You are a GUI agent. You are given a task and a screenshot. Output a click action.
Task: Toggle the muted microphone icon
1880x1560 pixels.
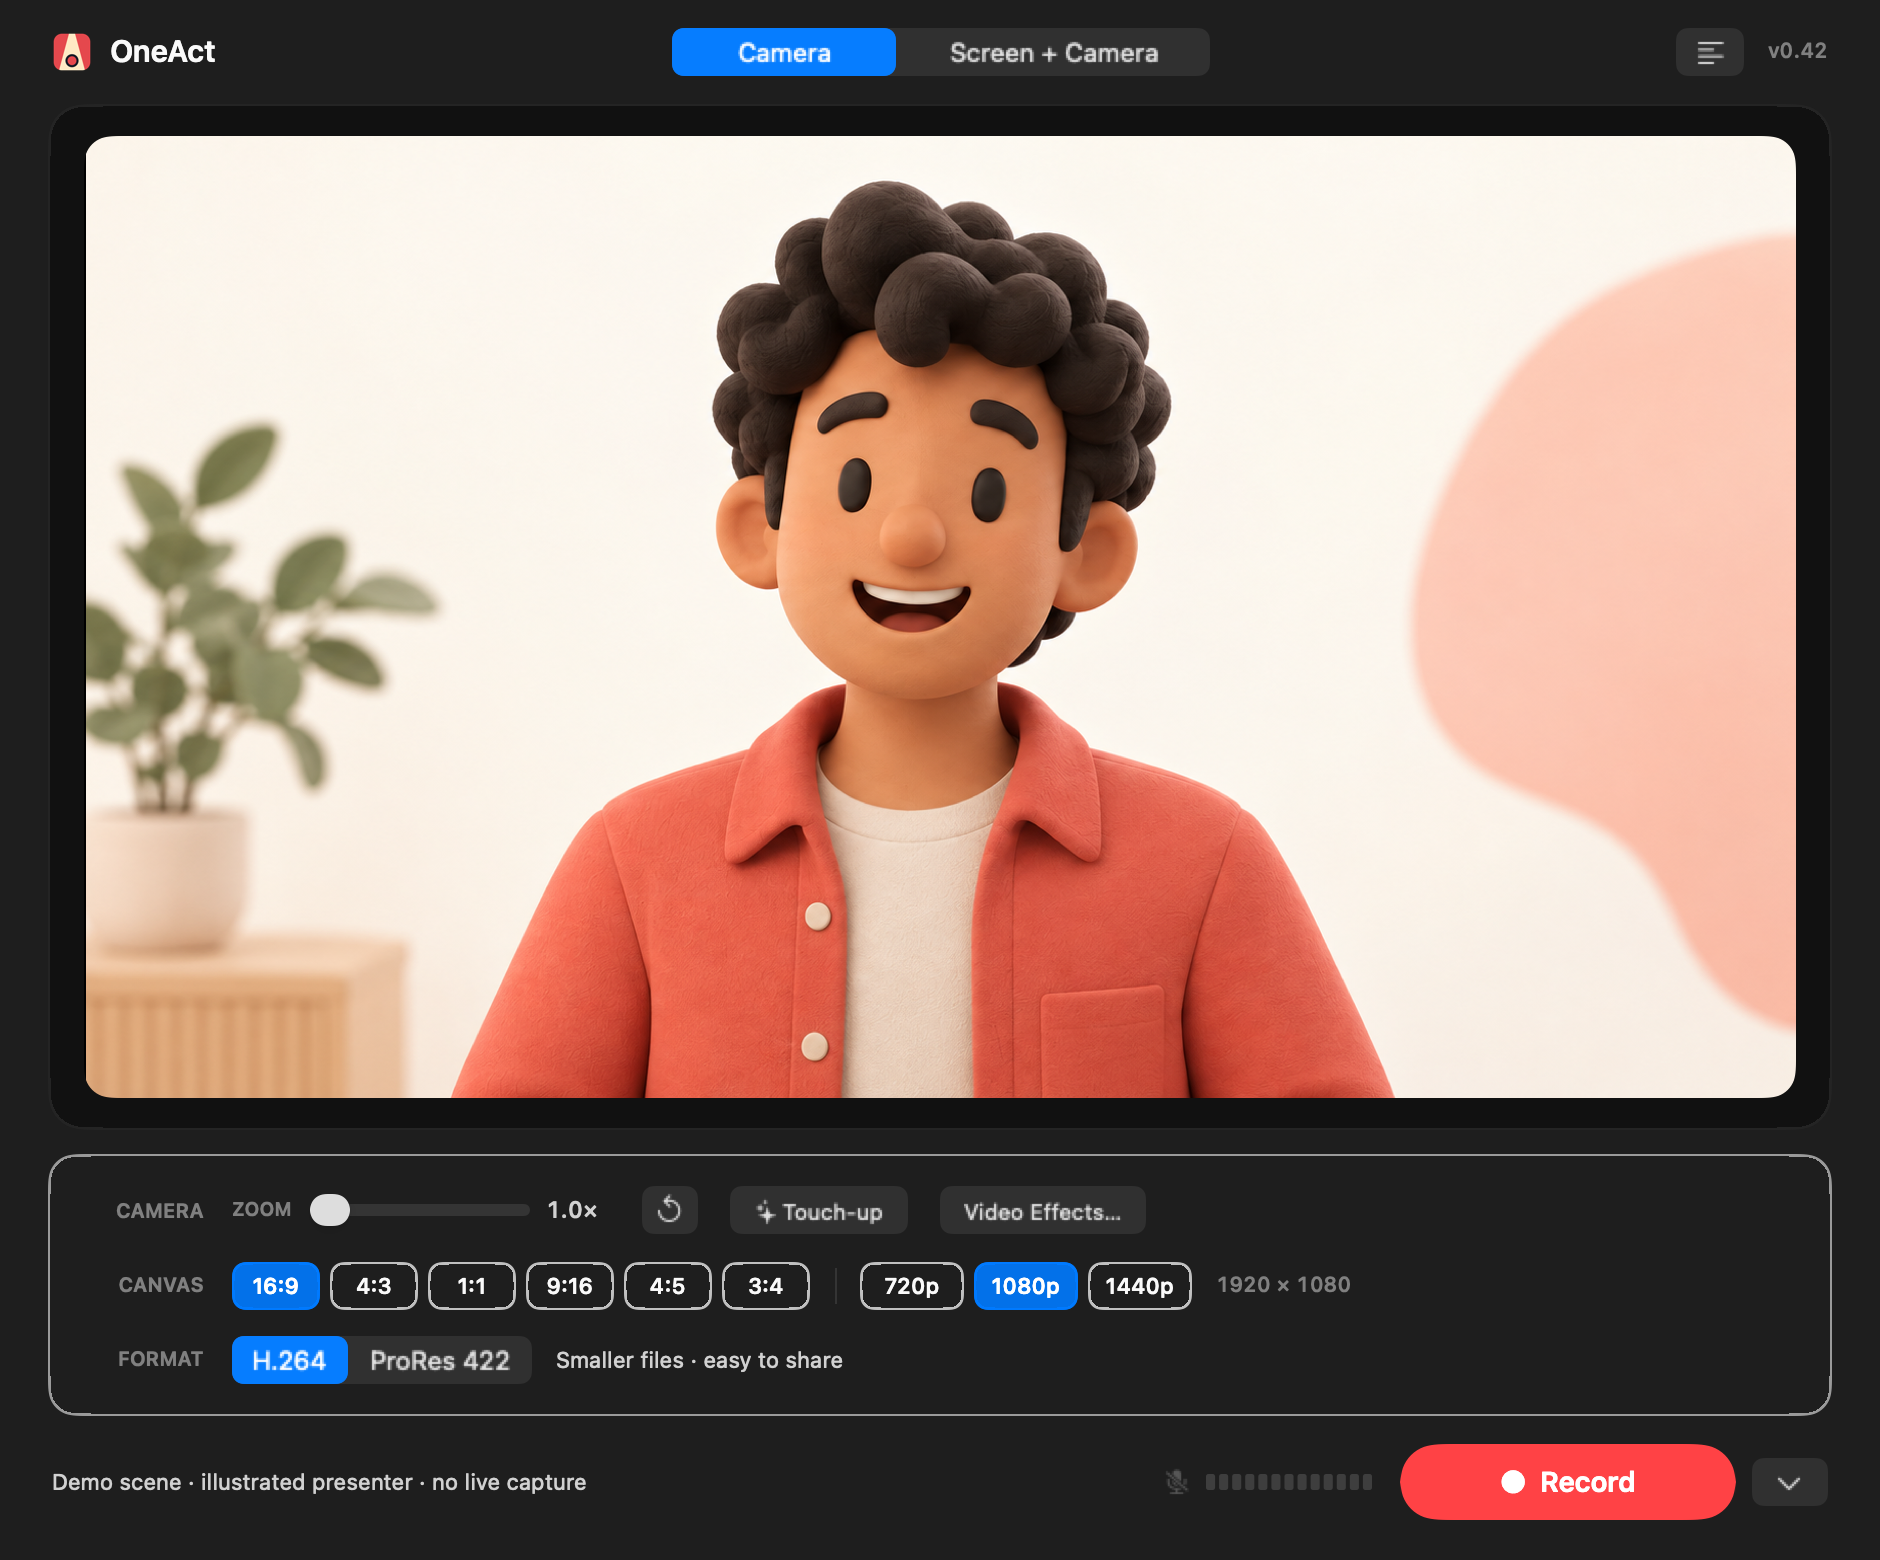click(1177, 1482)
